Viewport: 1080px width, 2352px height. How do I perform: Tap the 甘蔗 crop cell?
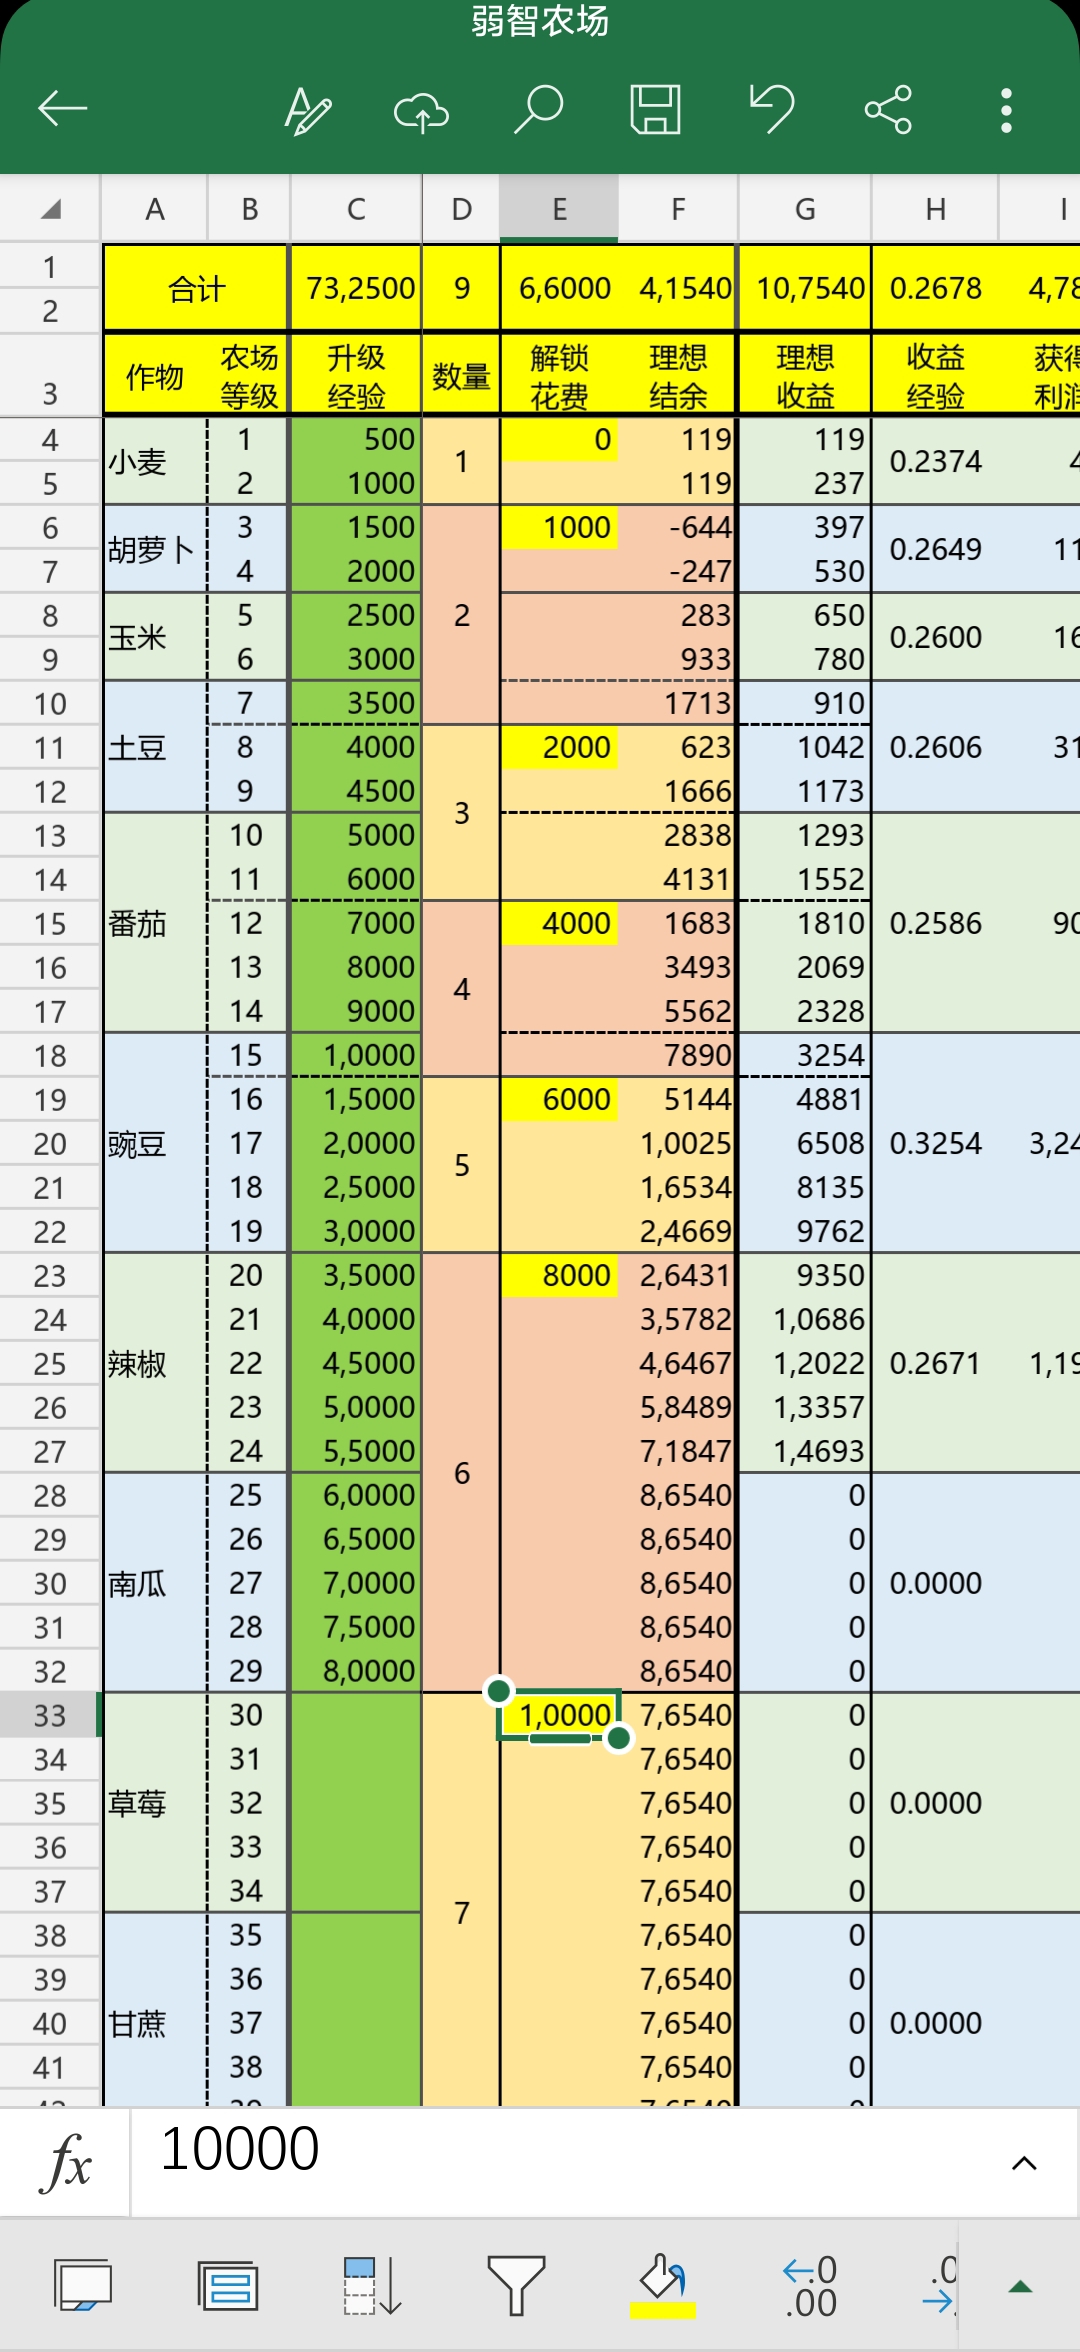(155, 2012)
